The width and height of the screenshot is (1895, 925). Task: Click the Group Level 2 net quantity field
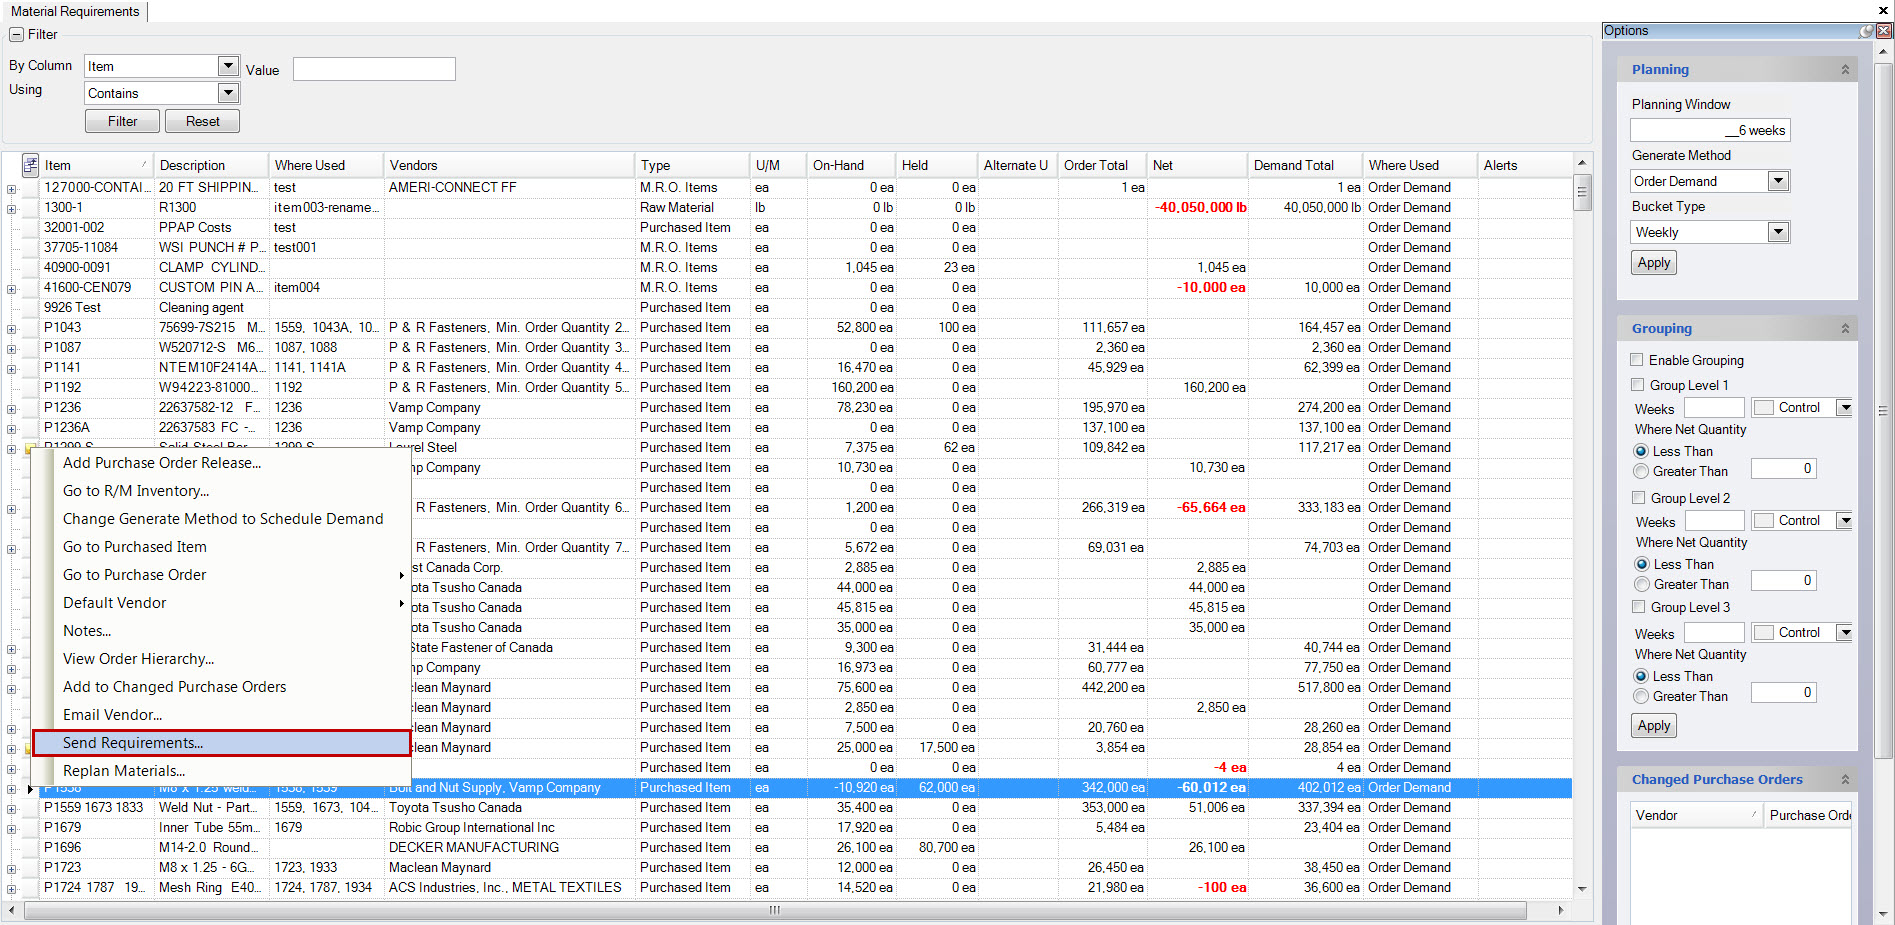click(x=1783, y=581)
